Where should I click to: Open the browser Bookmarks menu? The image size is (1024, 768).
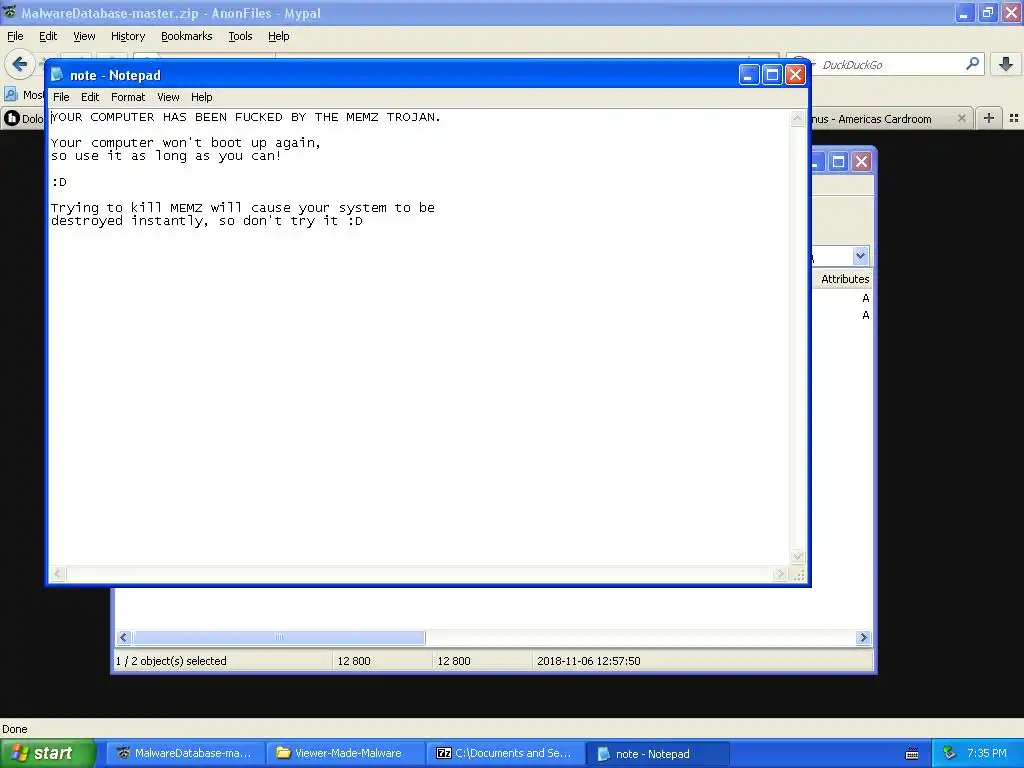186,36
